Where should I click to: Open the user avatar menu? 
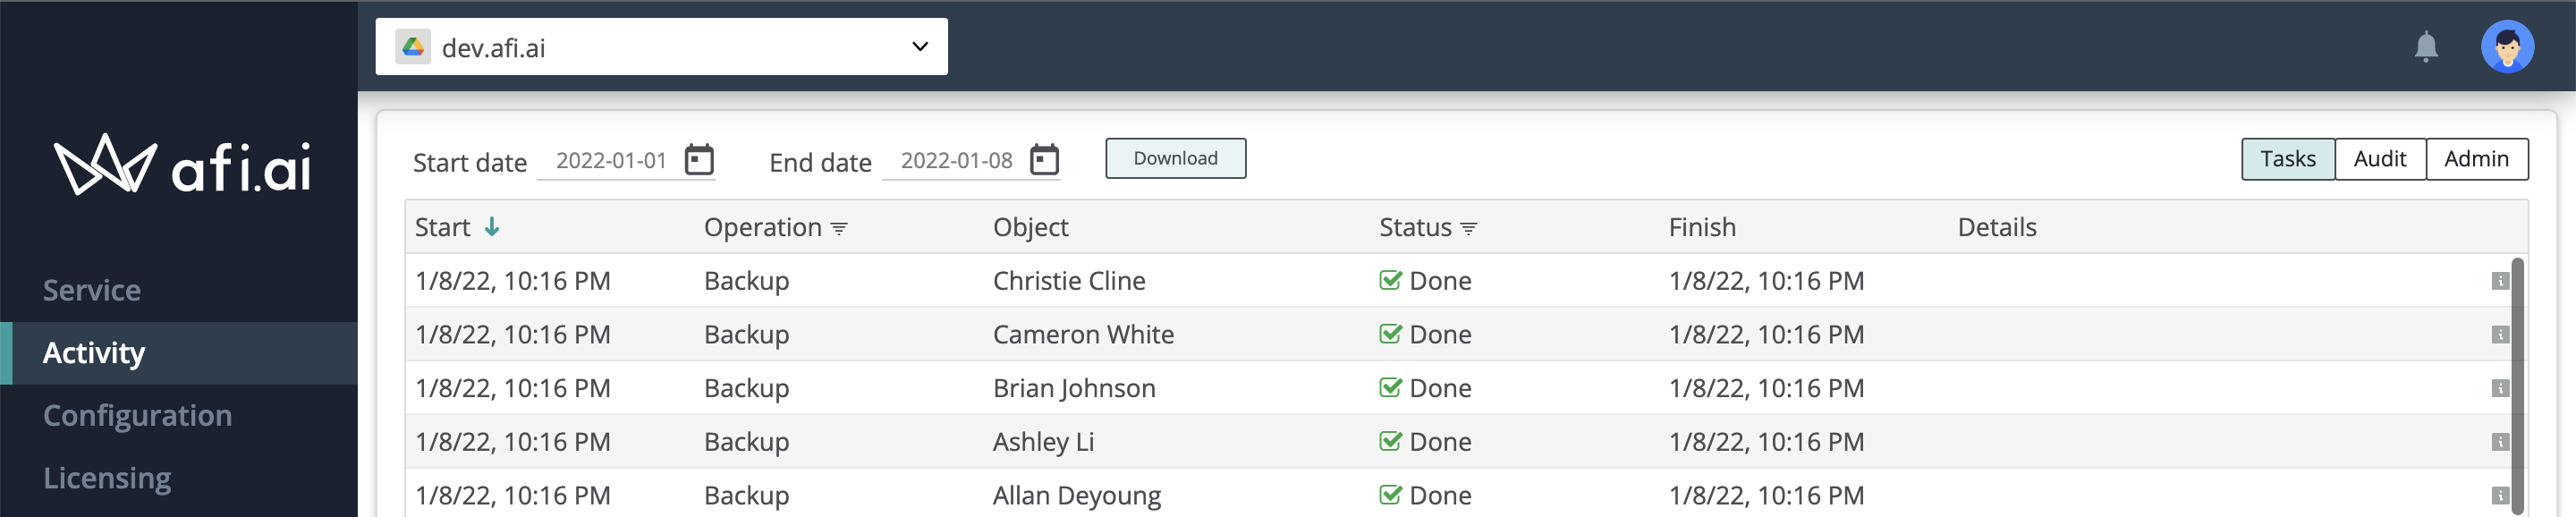click(x=2506, y=47)
